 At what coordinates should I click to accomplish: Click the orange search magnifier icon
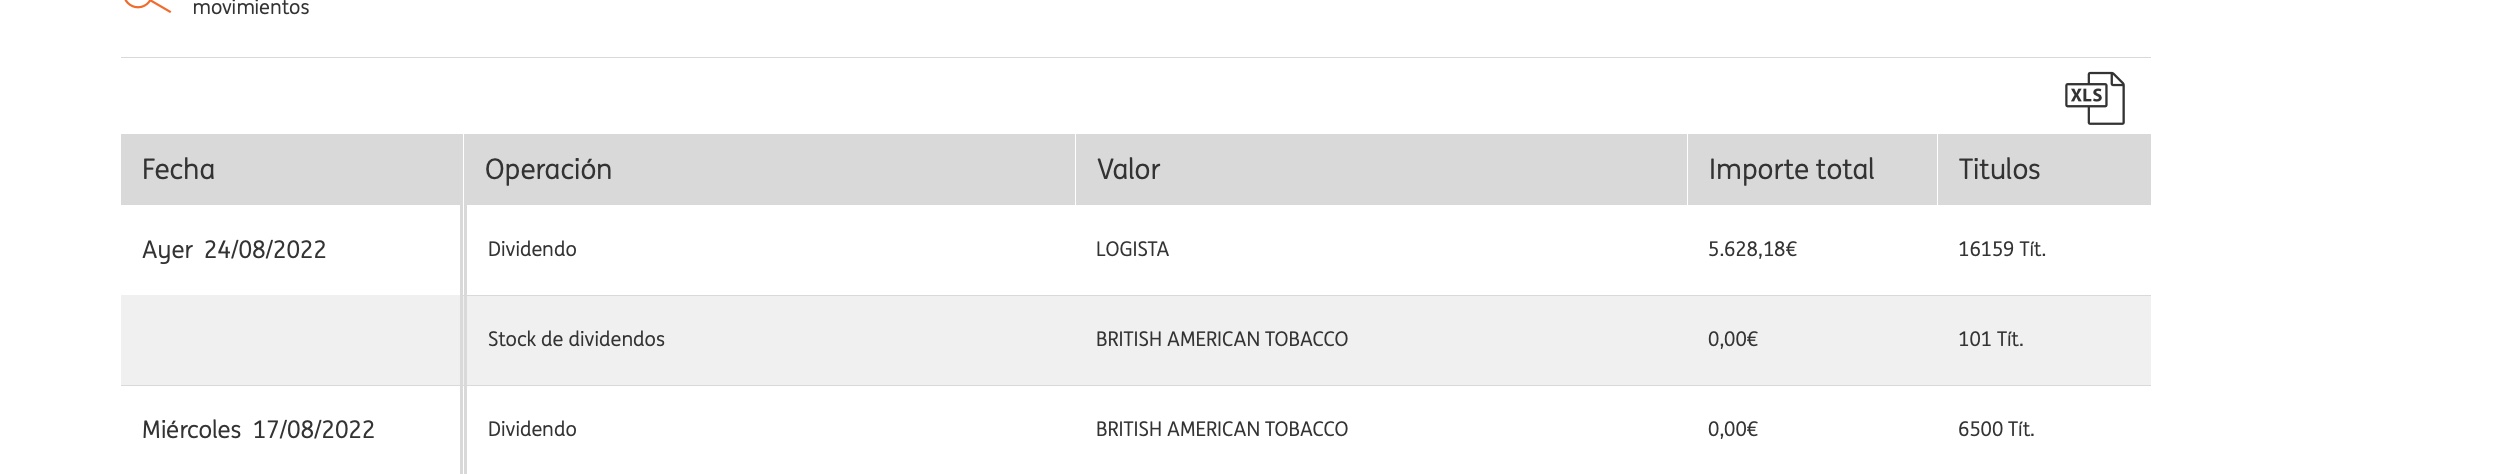click(x=147, y=5)
